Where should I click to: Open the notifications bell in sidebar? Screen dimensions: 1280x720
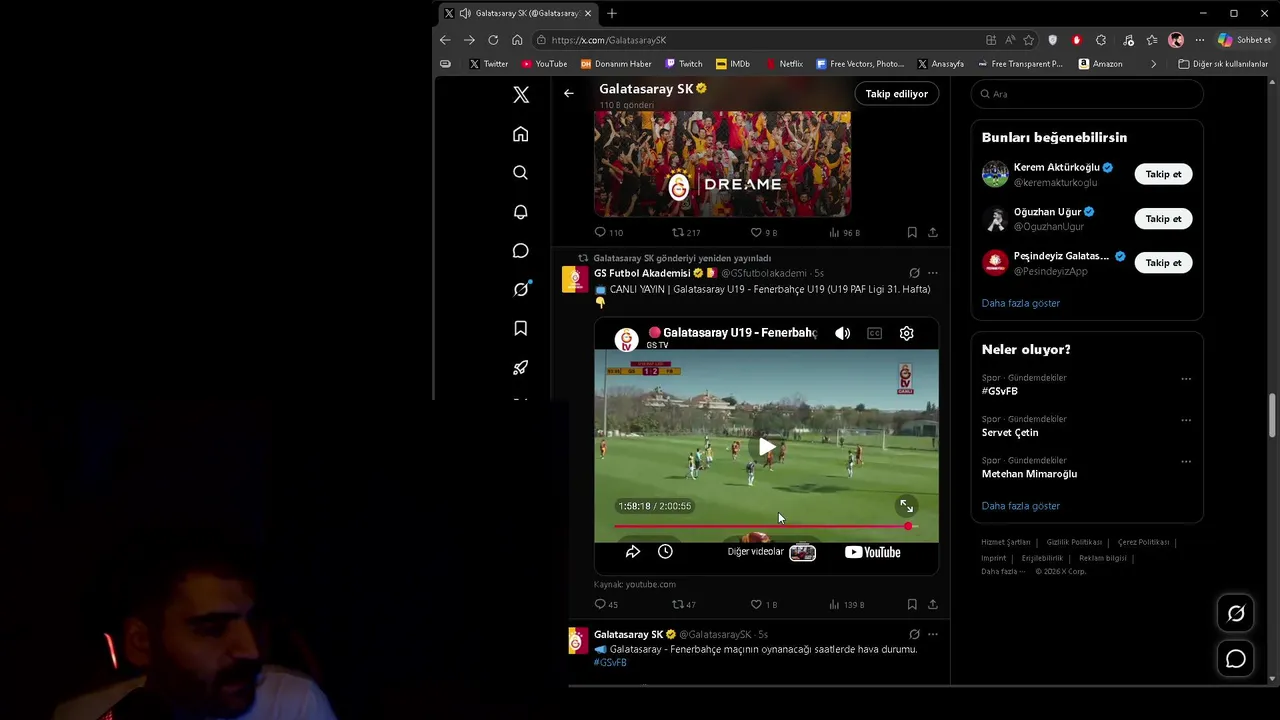coord(520,212)
